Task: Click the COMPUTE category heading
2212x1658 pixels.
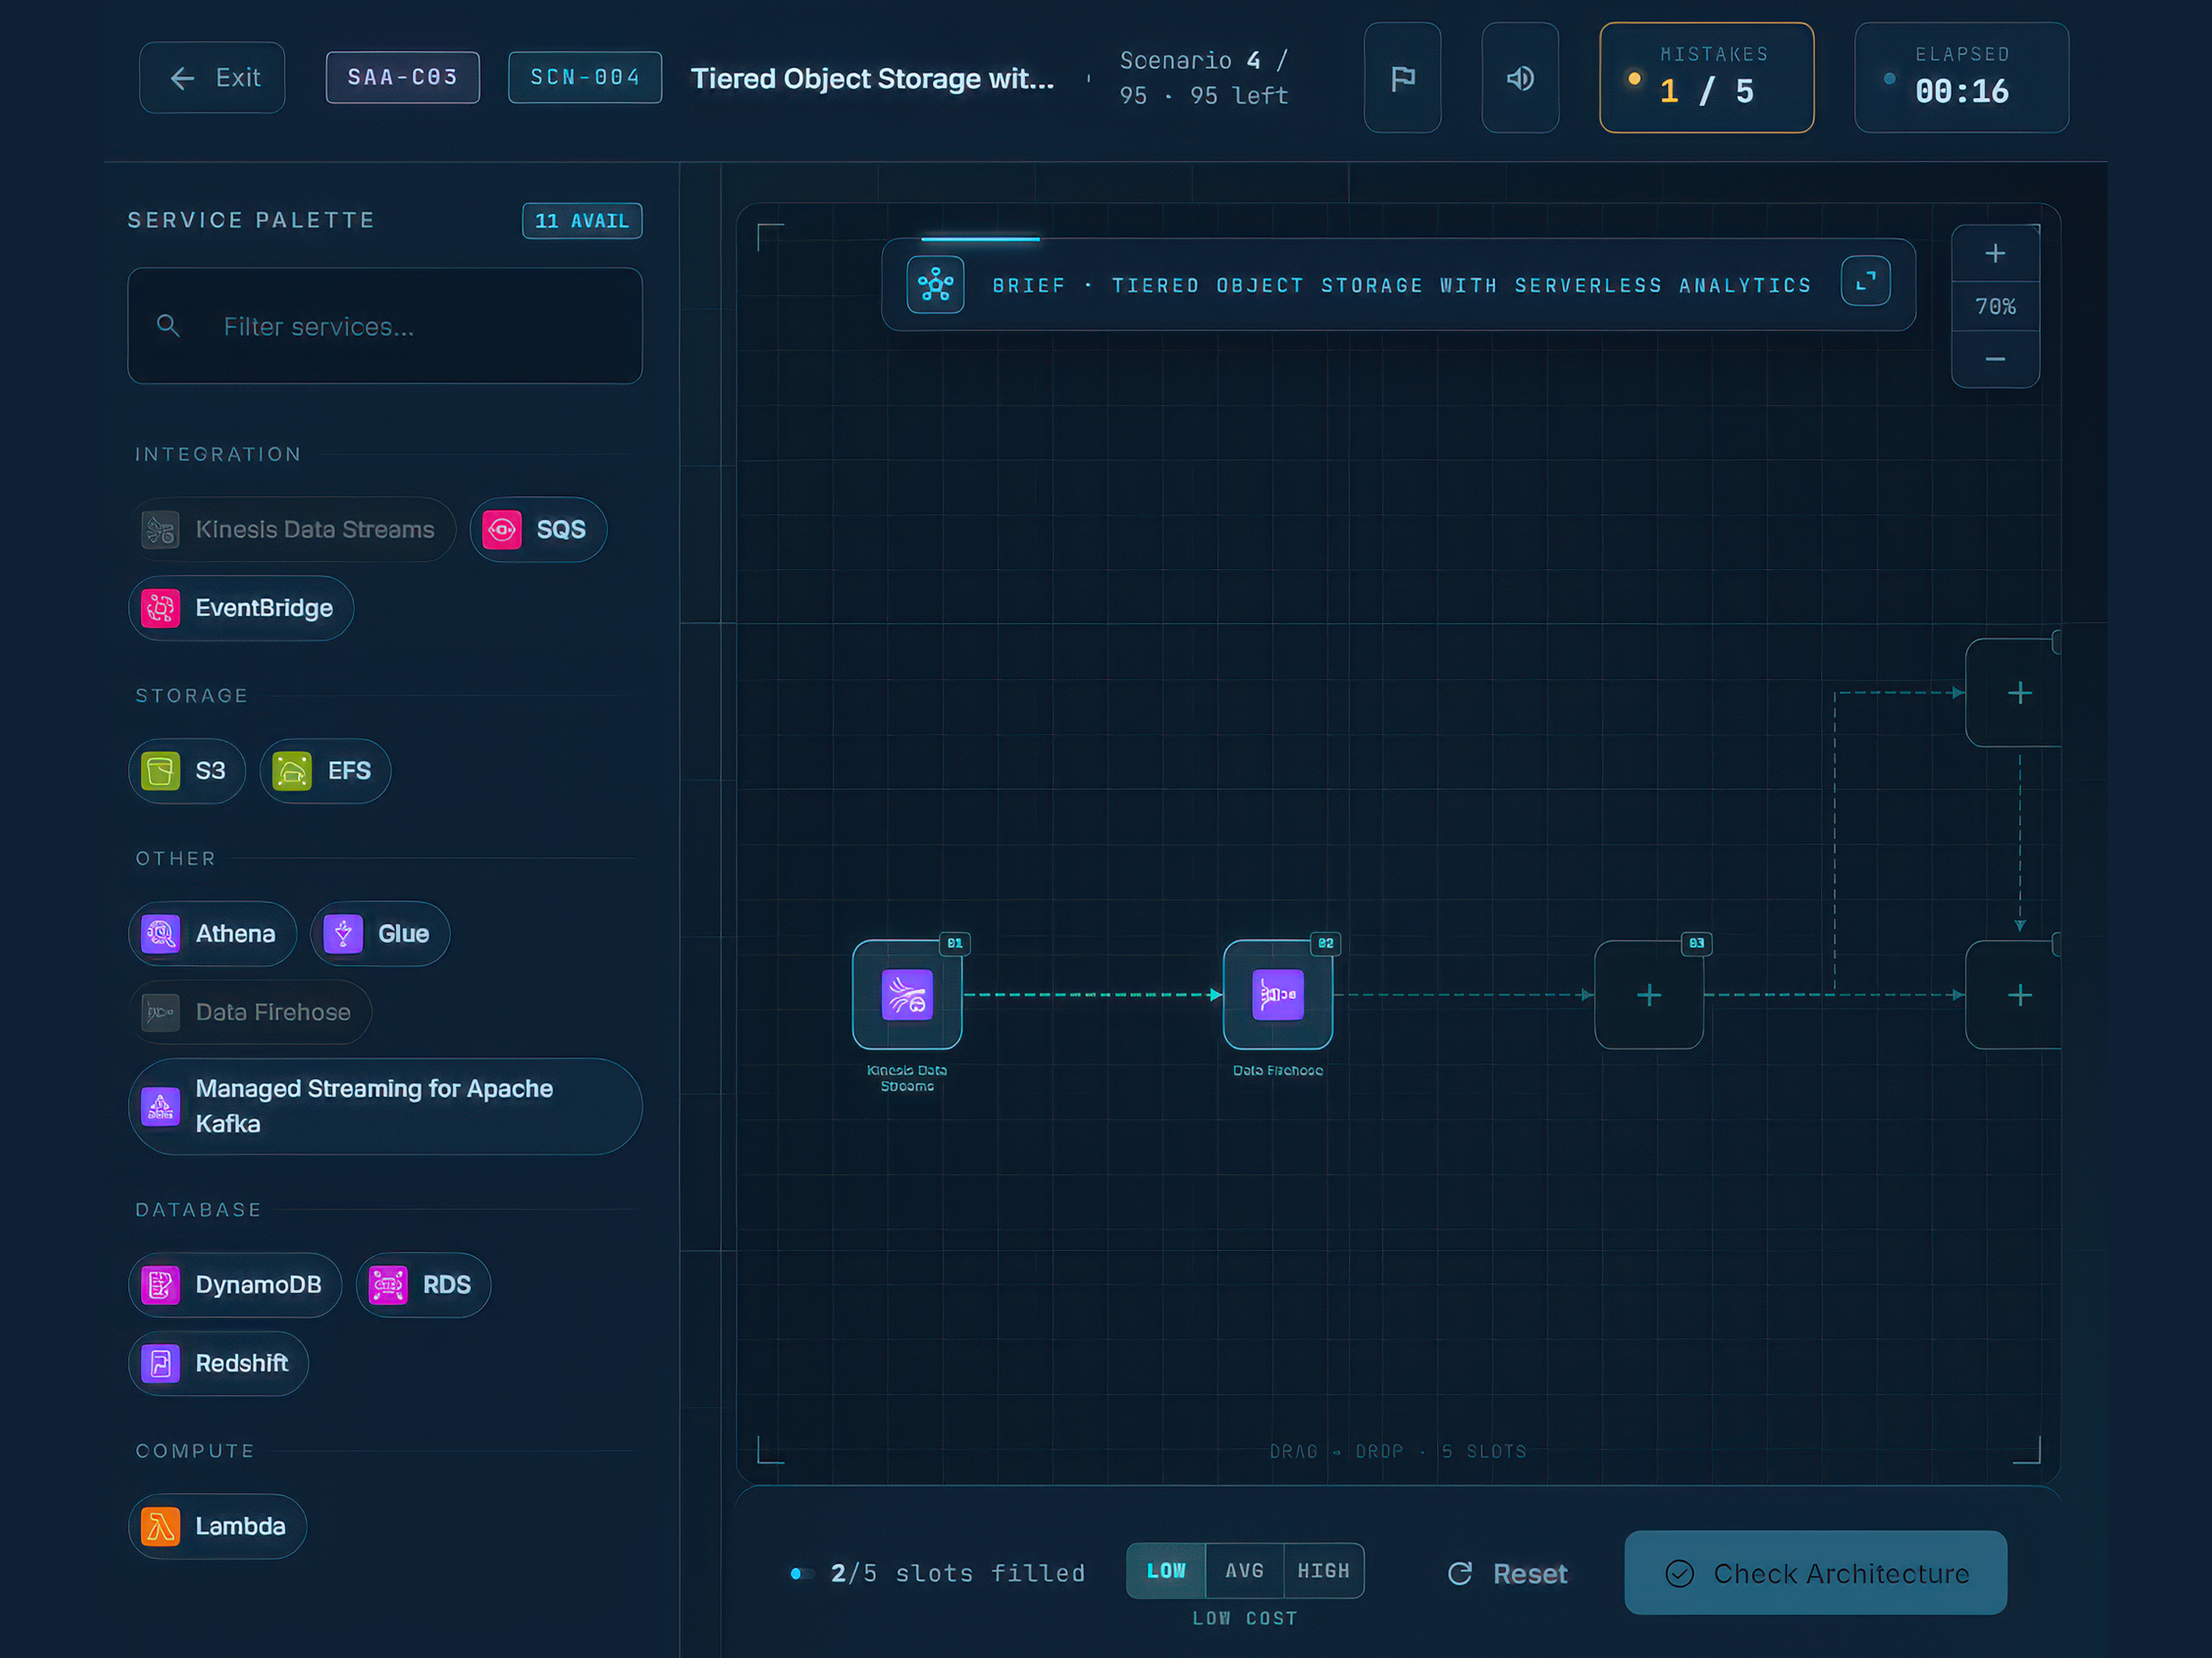Action: click(195, 1451)
